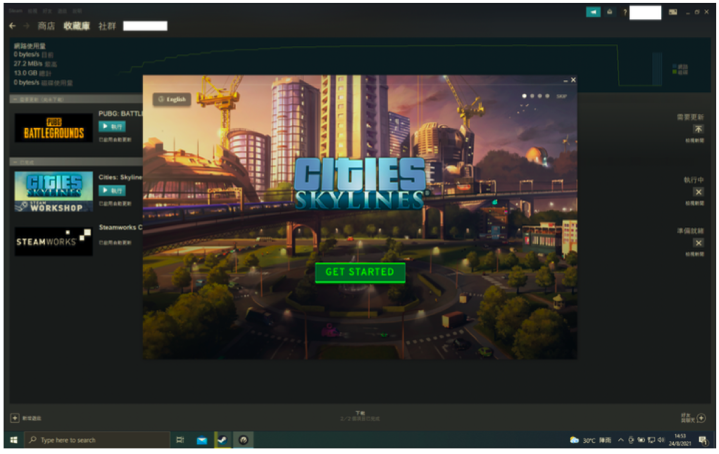The image size is (719, 454).
Task: Click the downloads status text at bottom
Action: [360, 416]
